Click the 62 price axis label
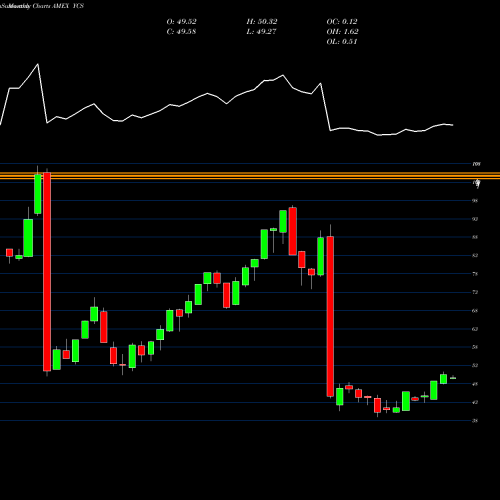Screen dimensions: 500x500 [475, 329]
